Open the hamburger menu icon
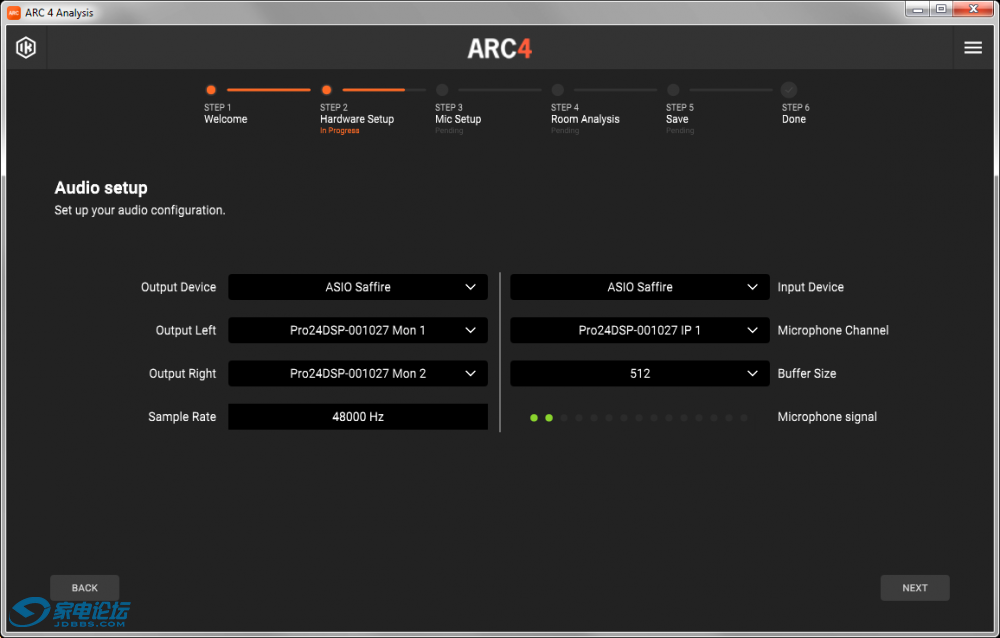The height and width of the screenshot is (638, 1000). point(972,48)
